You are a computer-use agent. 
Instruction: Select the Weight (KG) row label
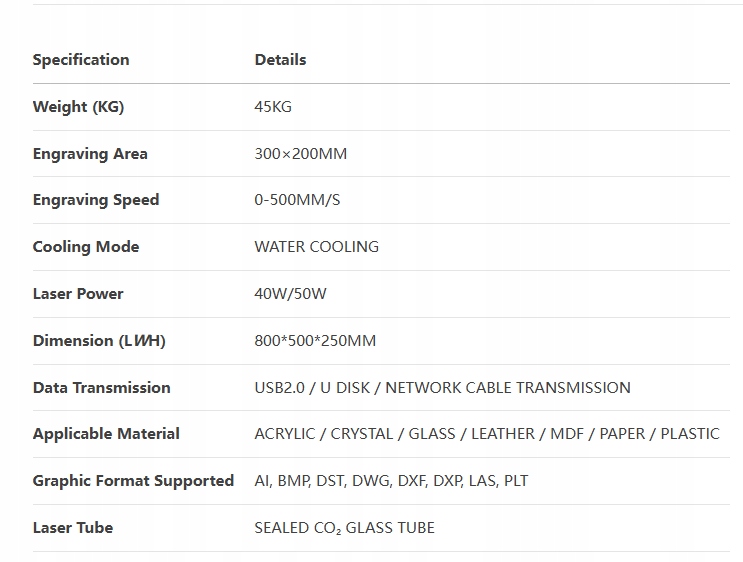[78, 107]
